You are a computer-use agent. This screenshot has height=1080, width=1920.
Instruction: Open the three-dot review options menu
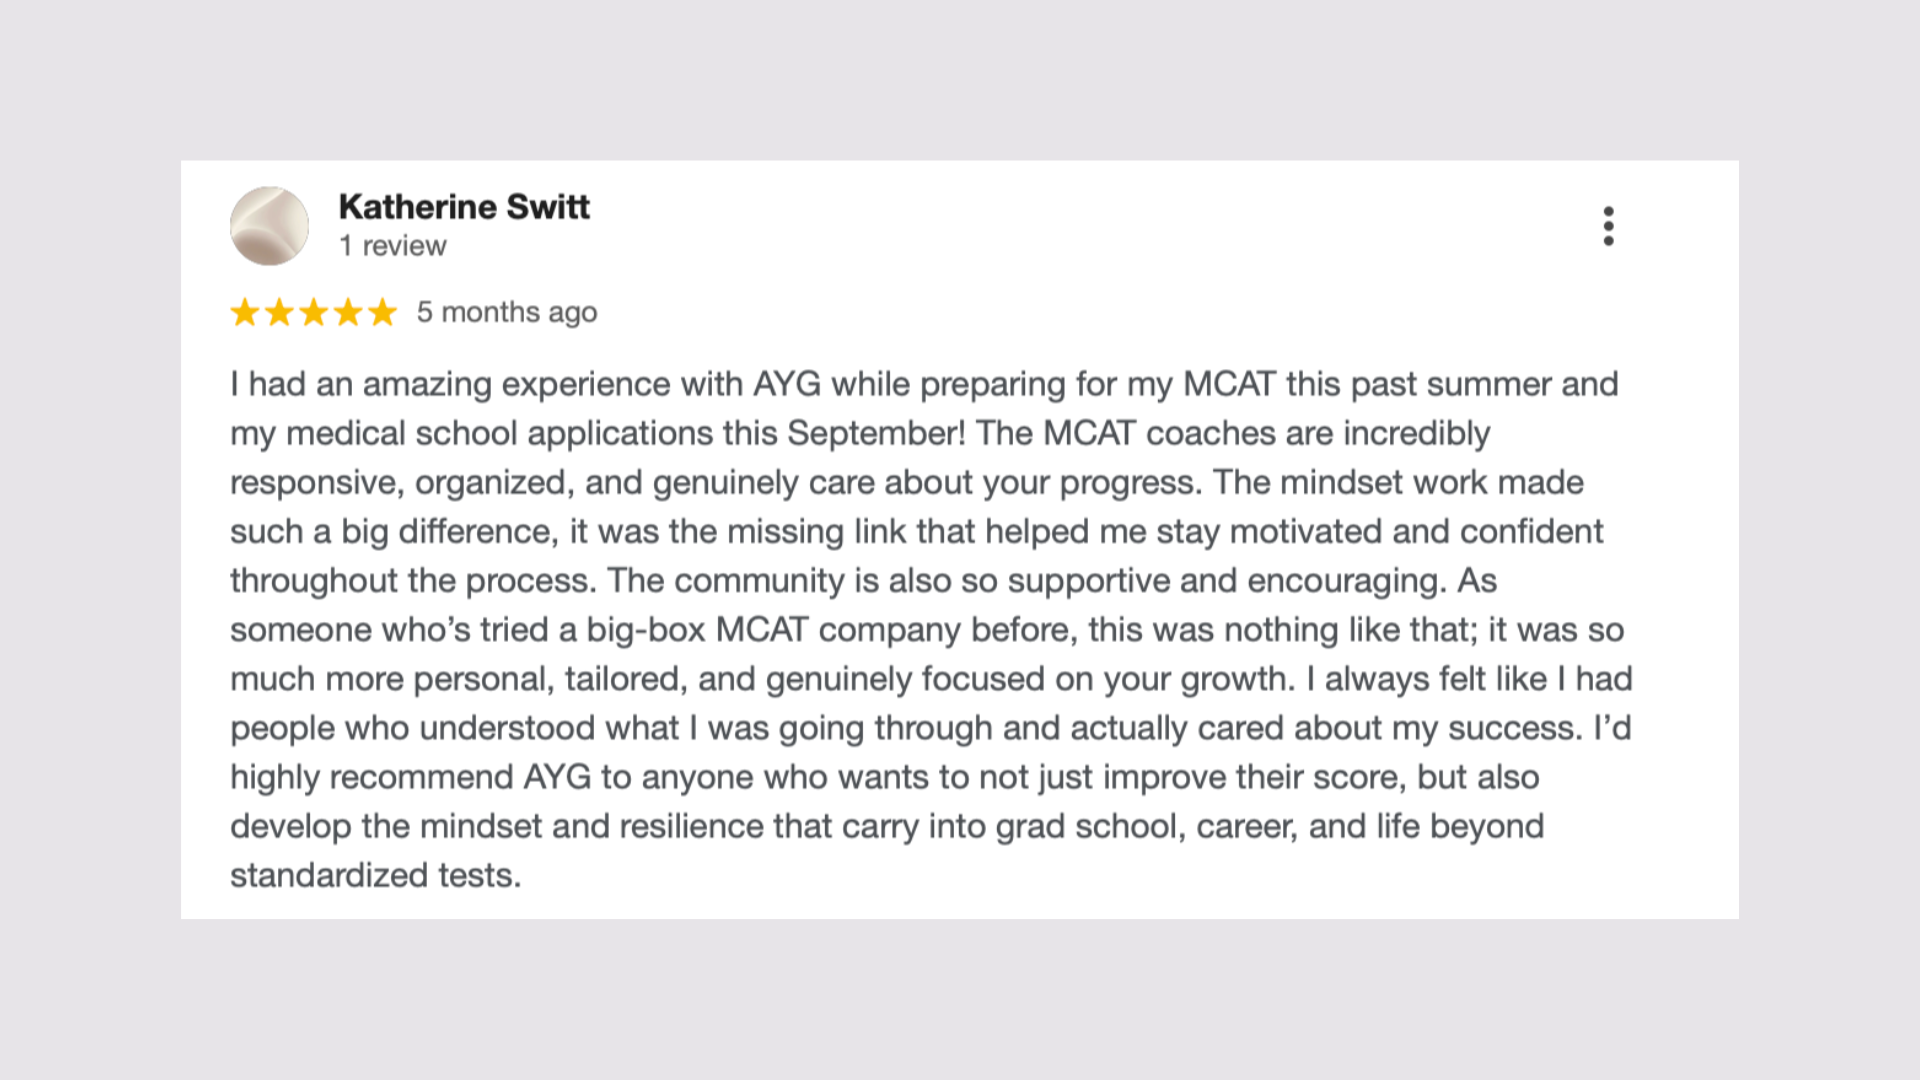1608,226
